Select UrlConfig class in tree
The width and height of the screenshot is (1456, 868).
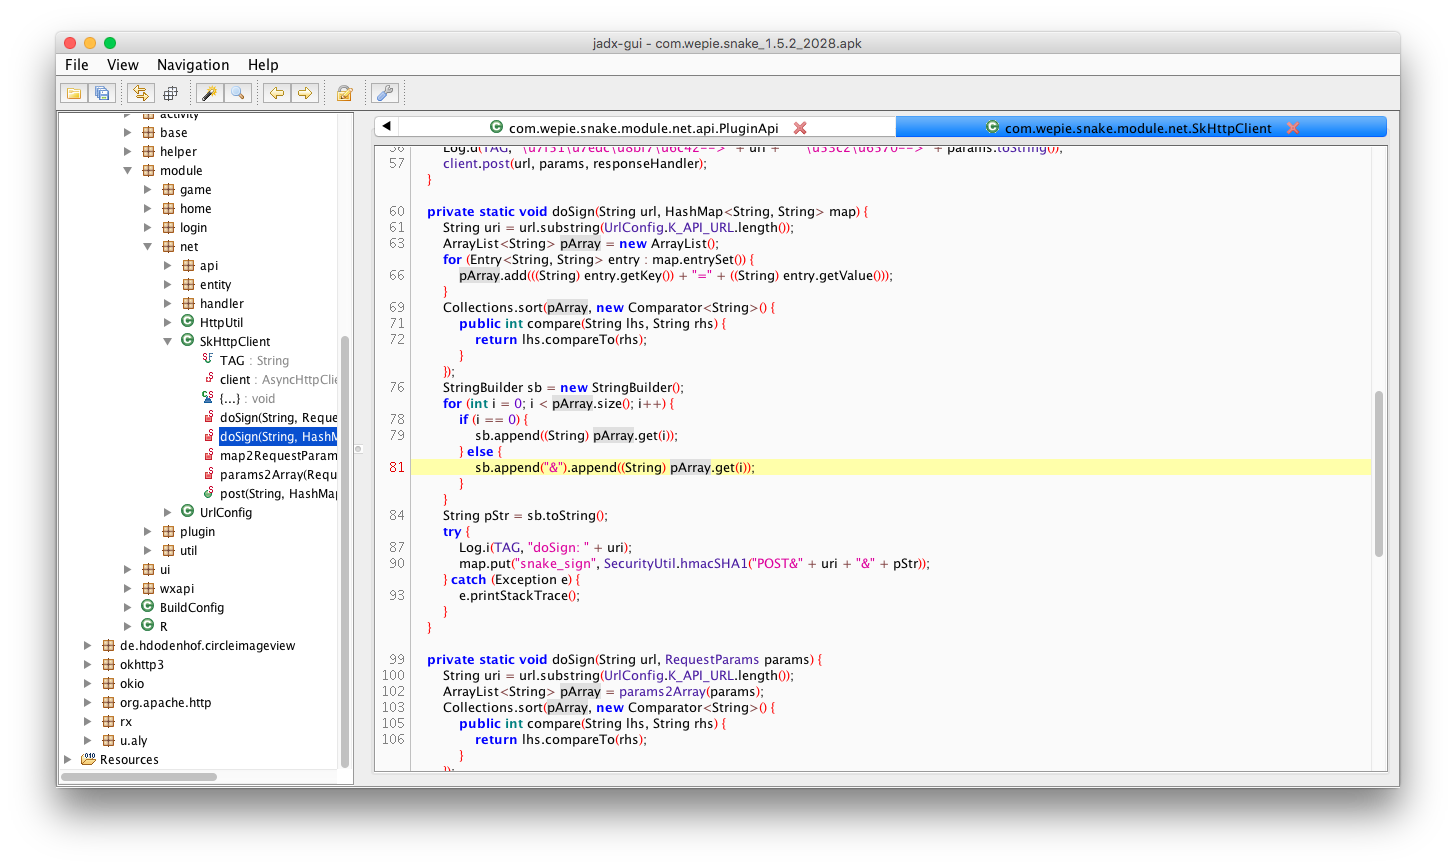[x=226, y=513]
